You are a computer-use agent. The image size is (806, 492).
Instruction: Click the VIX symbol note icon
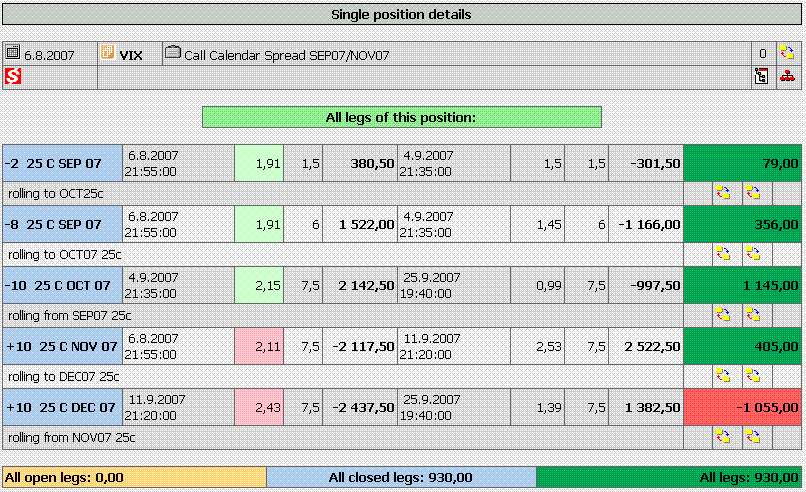(107, 54)
